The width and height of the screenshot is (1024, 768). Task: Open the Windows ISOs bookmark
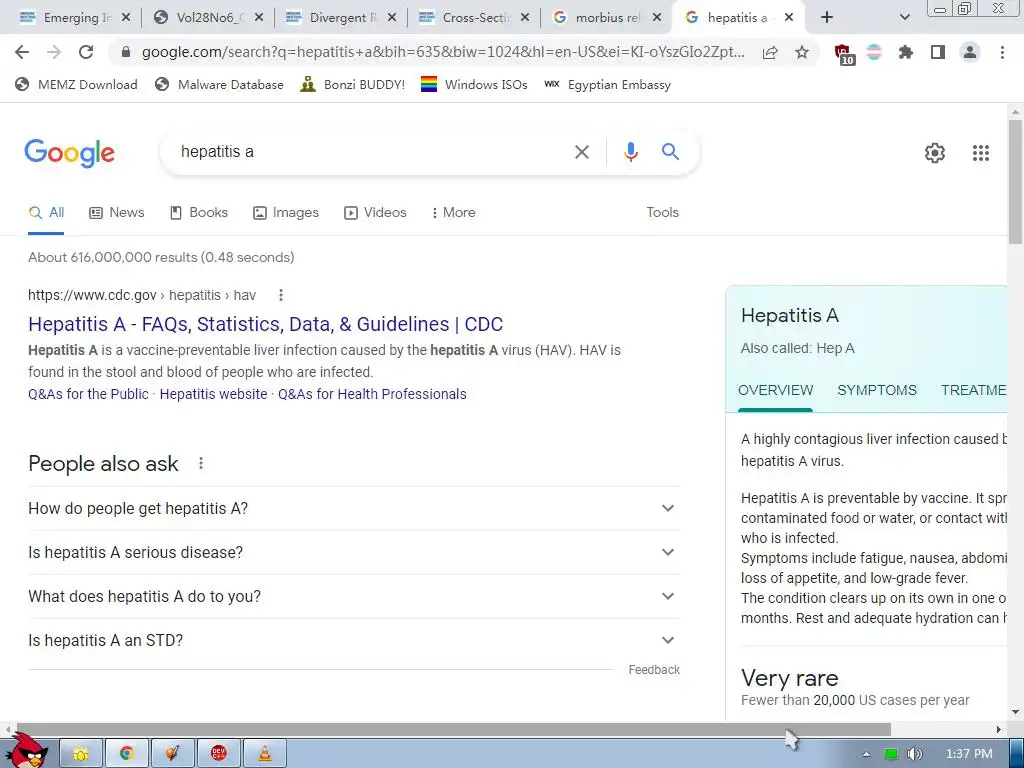click(x=474, y=84)
